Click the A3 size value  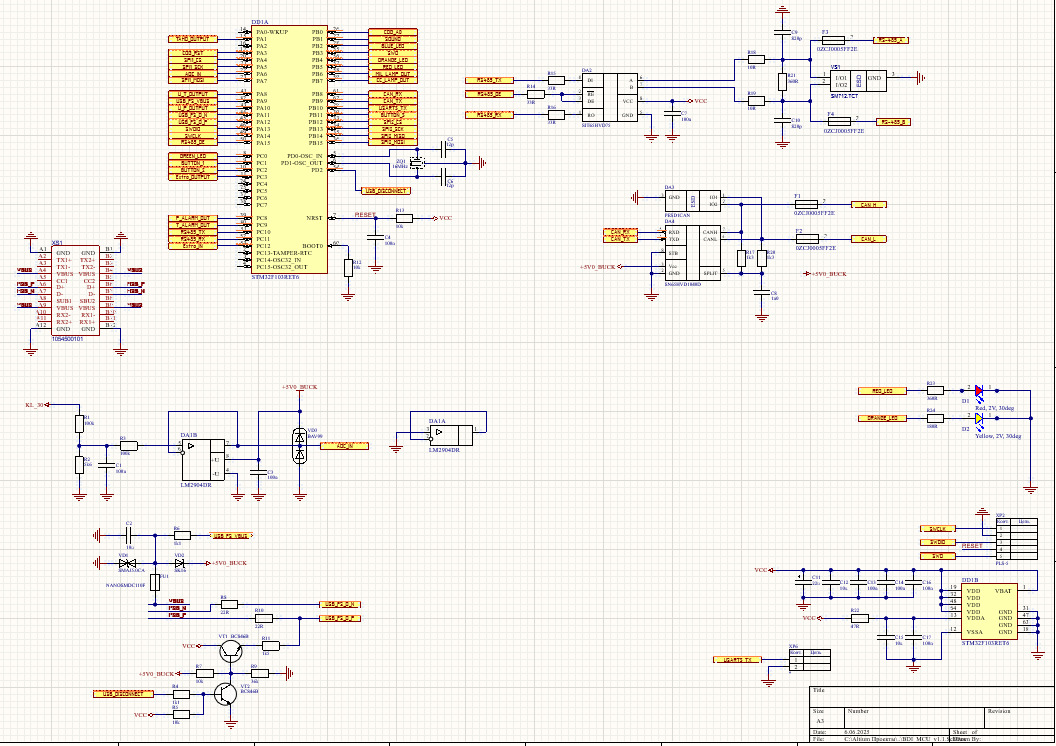(820, 720)
